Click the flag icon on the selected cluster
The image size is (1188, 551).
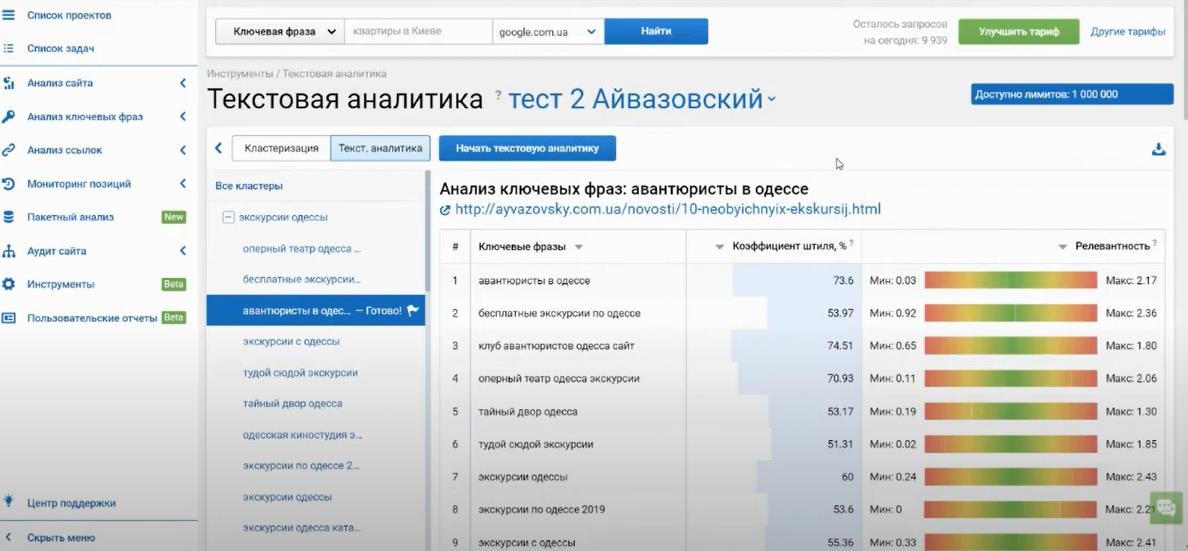(x=413, y=310)
